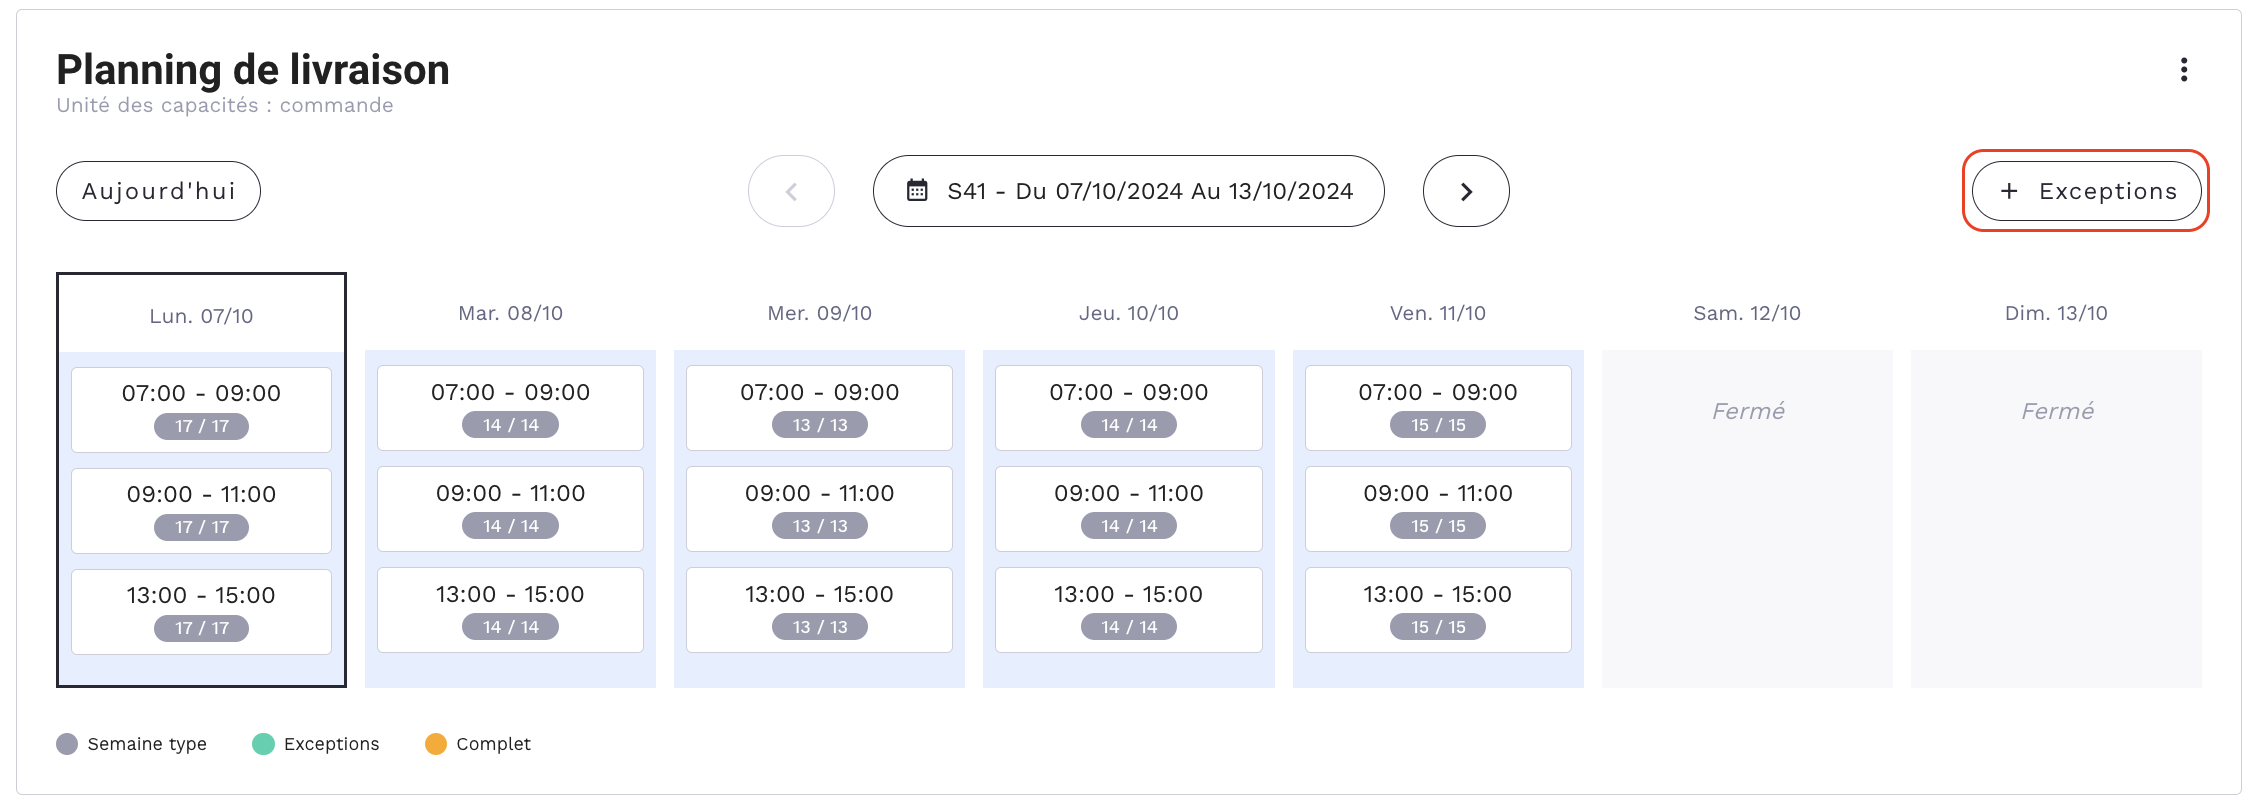
Task: Click the Semaine type legend dot
Action: coord(67,744)
